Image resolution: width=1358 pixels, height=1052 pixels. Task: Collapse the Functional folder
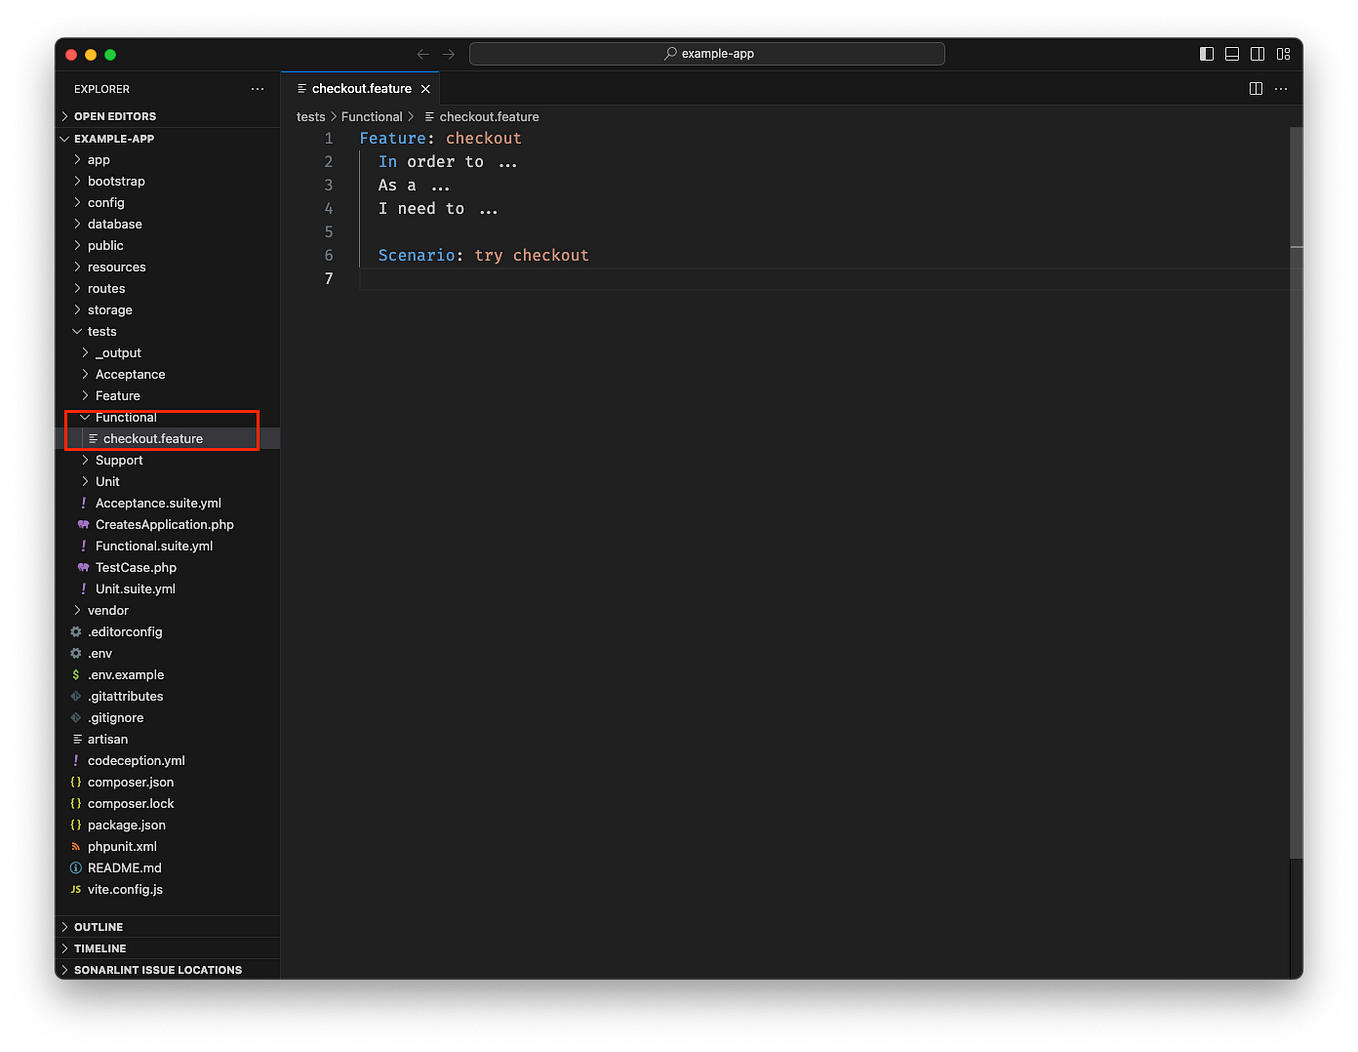124,417
